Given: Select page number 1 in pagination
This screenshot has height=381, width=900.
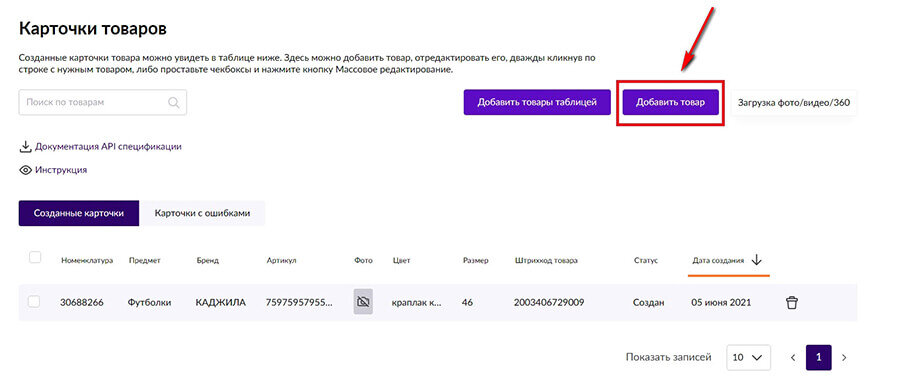Looking at the screenshot, I should point(818,357).
